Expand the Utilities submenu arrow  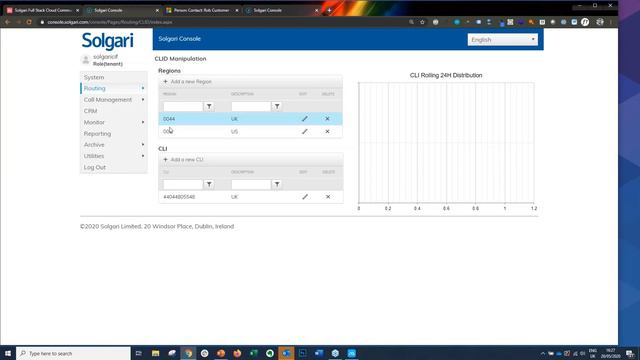point(143,156)
